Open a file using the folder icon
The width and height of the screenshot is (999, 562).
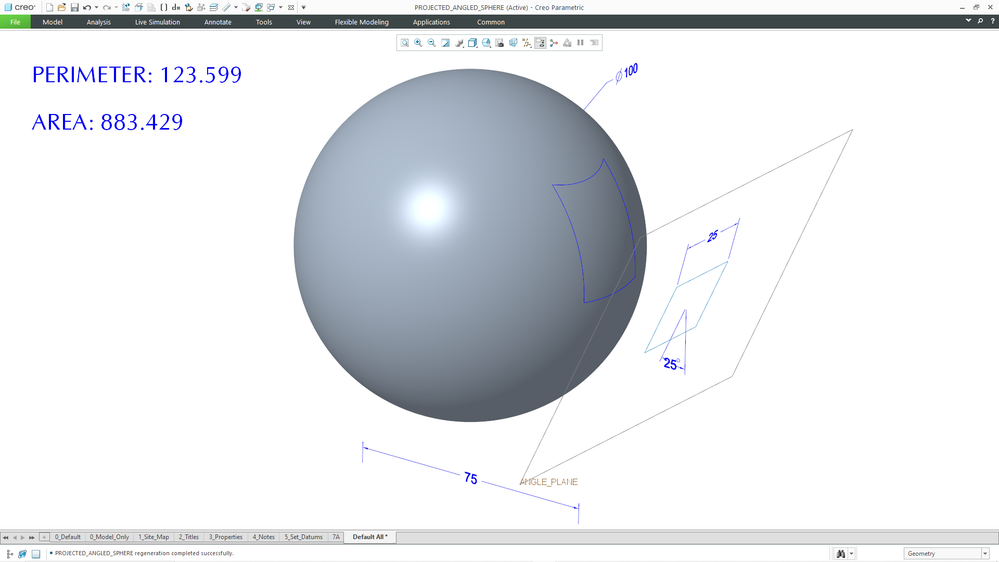point(62,8)
